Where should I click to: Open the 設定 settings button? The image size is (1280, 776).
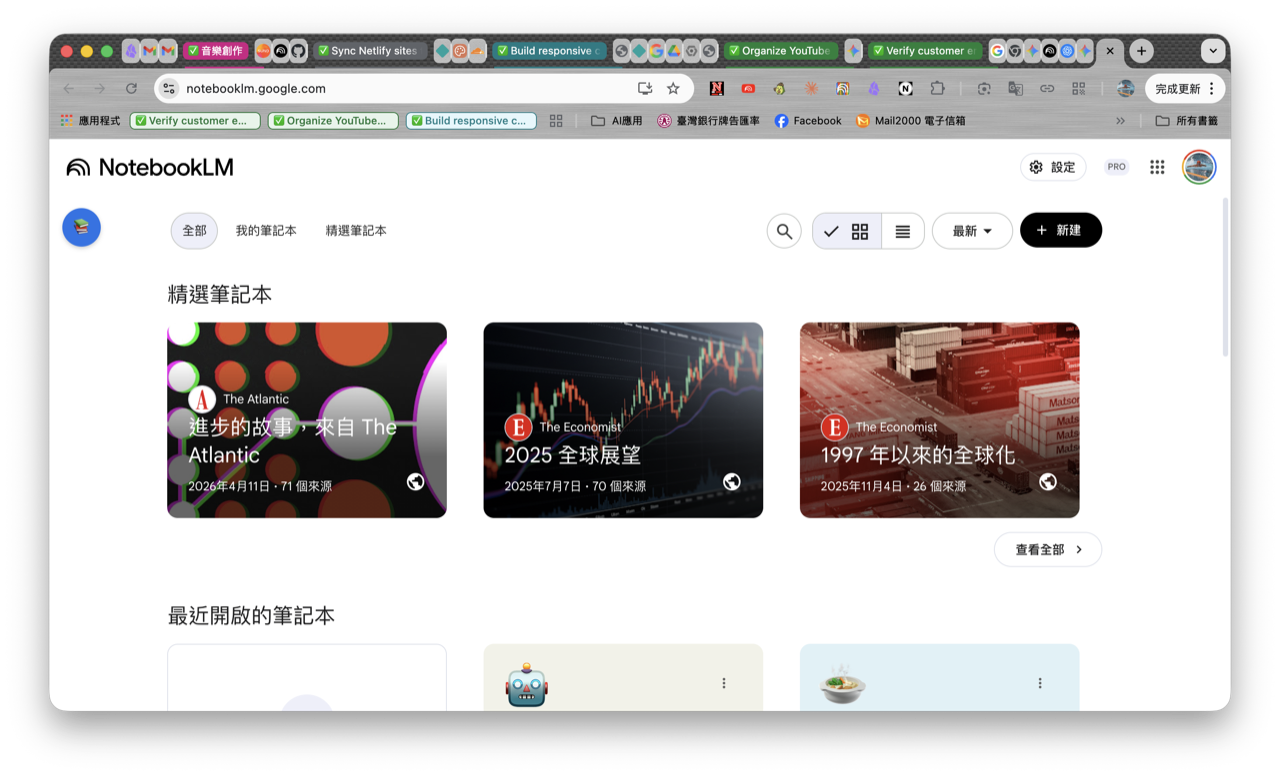click(1053, 167)
